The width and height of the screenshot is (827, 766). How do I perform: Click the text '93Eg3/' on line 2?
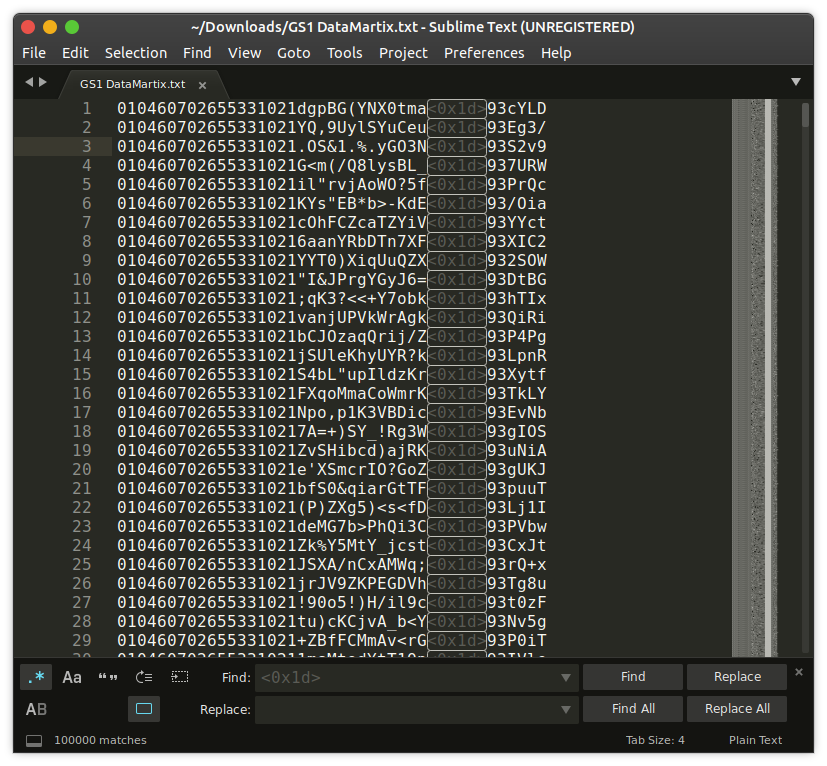click(x=516, y=128)
